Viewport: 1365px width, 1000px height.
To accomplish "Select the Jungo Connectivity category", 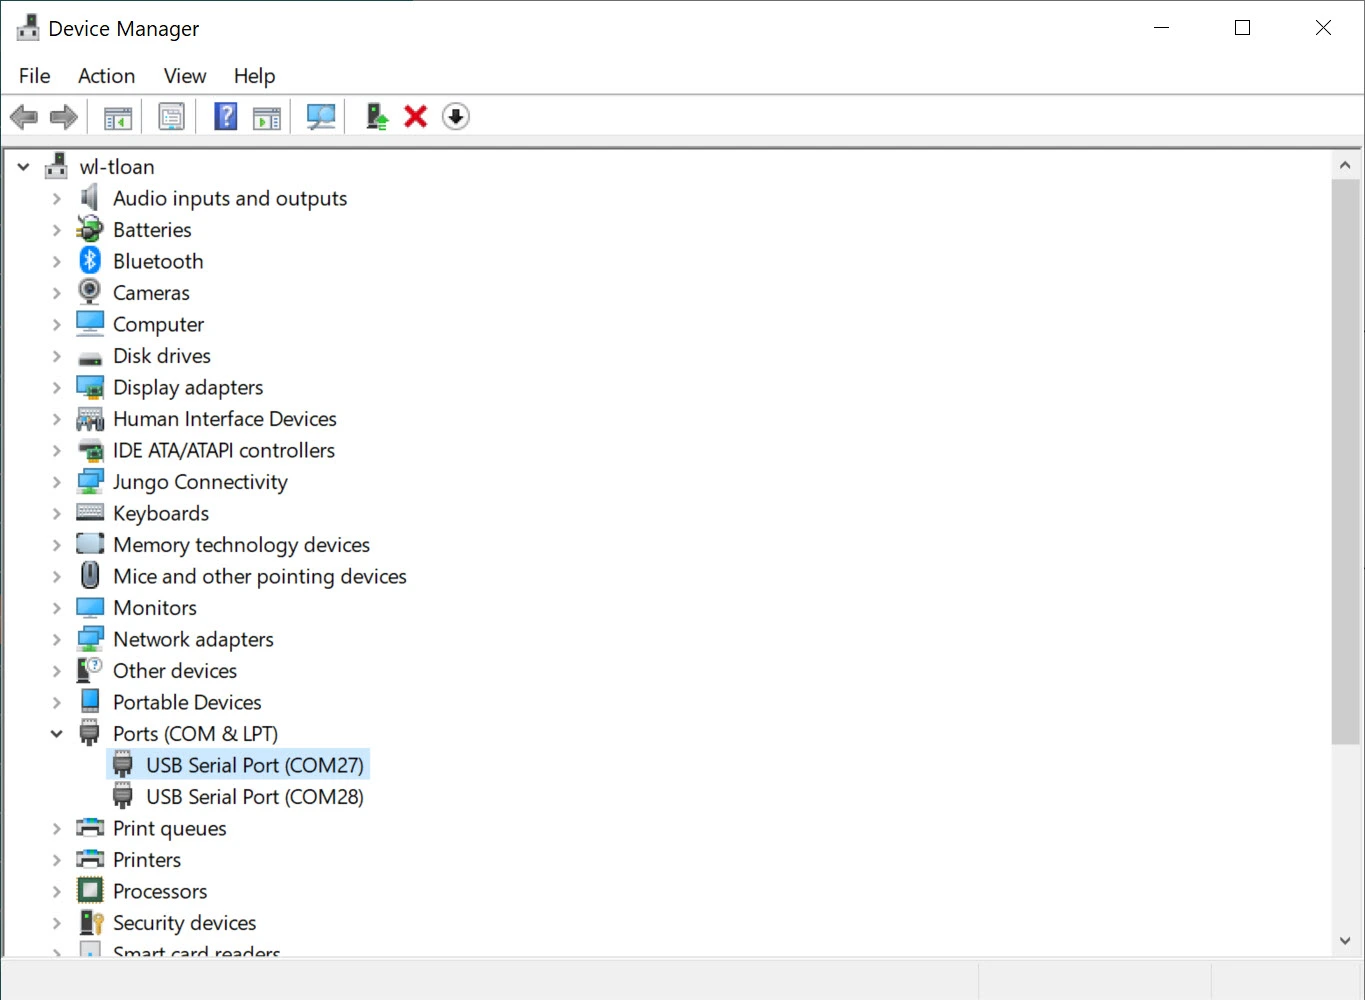I will pos(200,482).
